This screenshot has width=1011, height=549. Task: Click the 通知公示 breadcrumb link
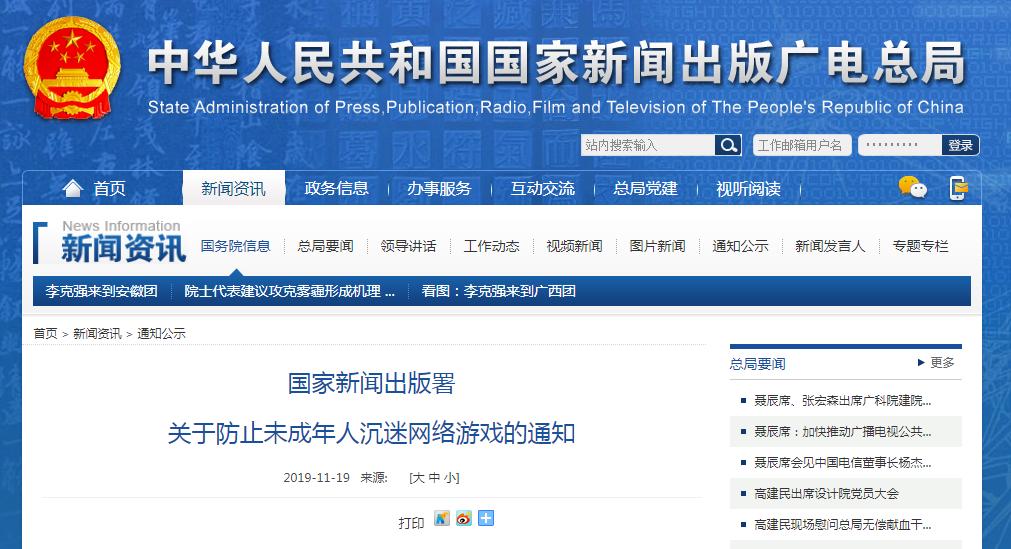pos(161,334)
